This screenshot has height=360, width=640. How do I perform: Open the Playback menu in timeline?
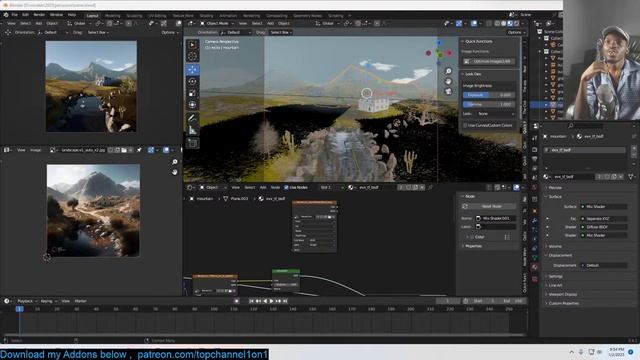coord(26,301)
